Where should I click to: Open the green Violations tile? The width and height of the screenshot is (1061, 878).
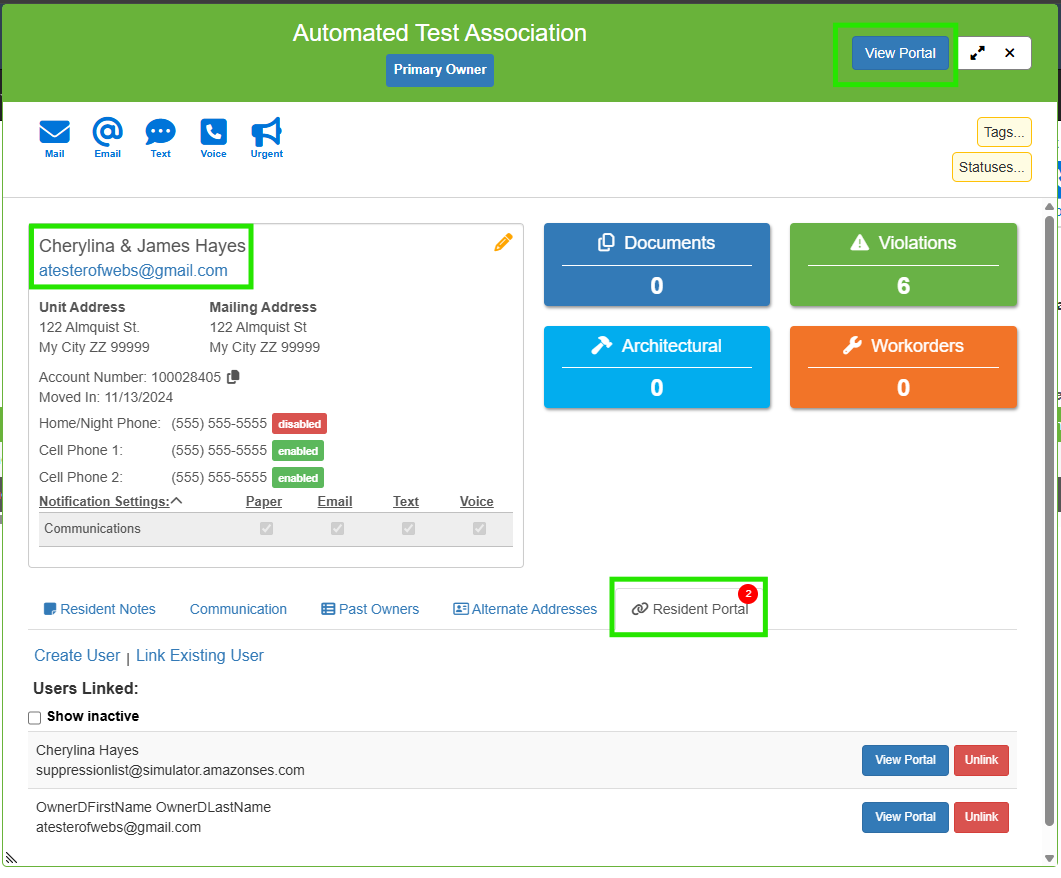[x=903, y=264]
